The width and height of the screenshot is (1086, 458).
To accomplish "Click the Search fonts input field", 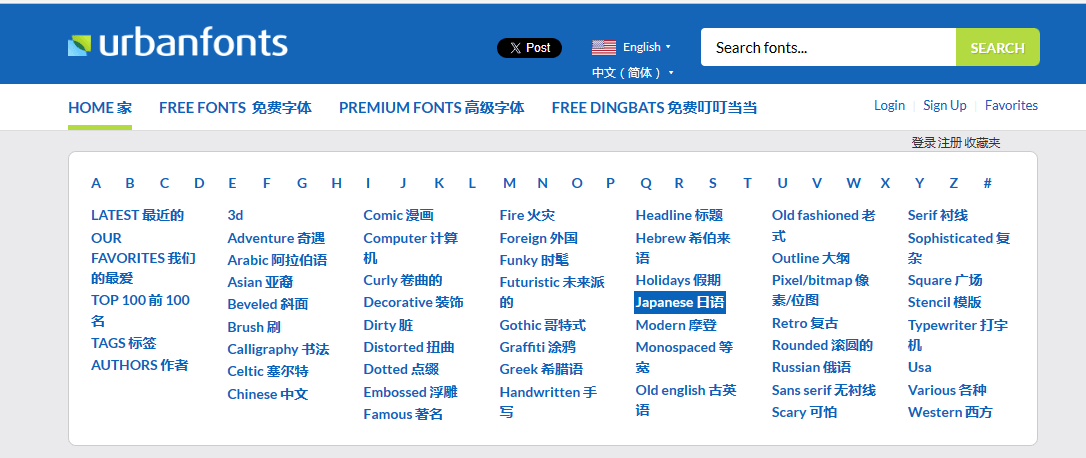I will [827, 47].
